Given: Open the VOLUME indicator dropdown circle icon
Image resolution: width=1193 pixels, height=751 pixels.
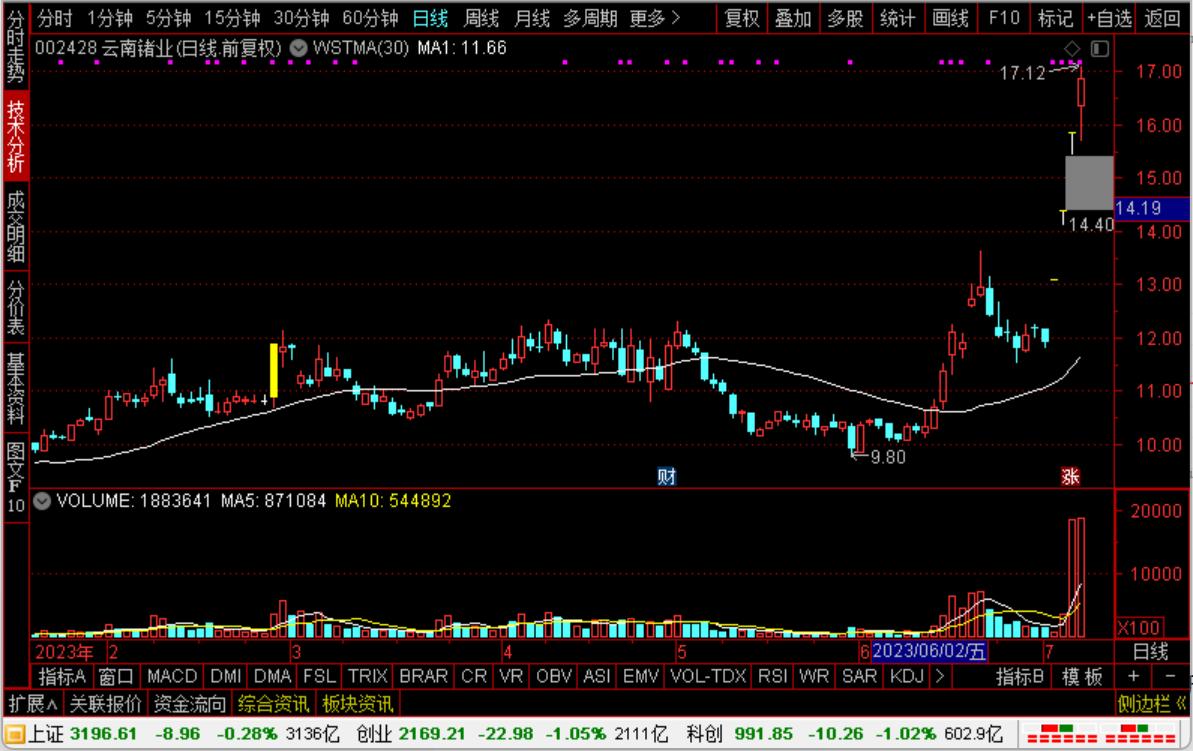Looking at the screenshot, I should (x=43, y=501).
